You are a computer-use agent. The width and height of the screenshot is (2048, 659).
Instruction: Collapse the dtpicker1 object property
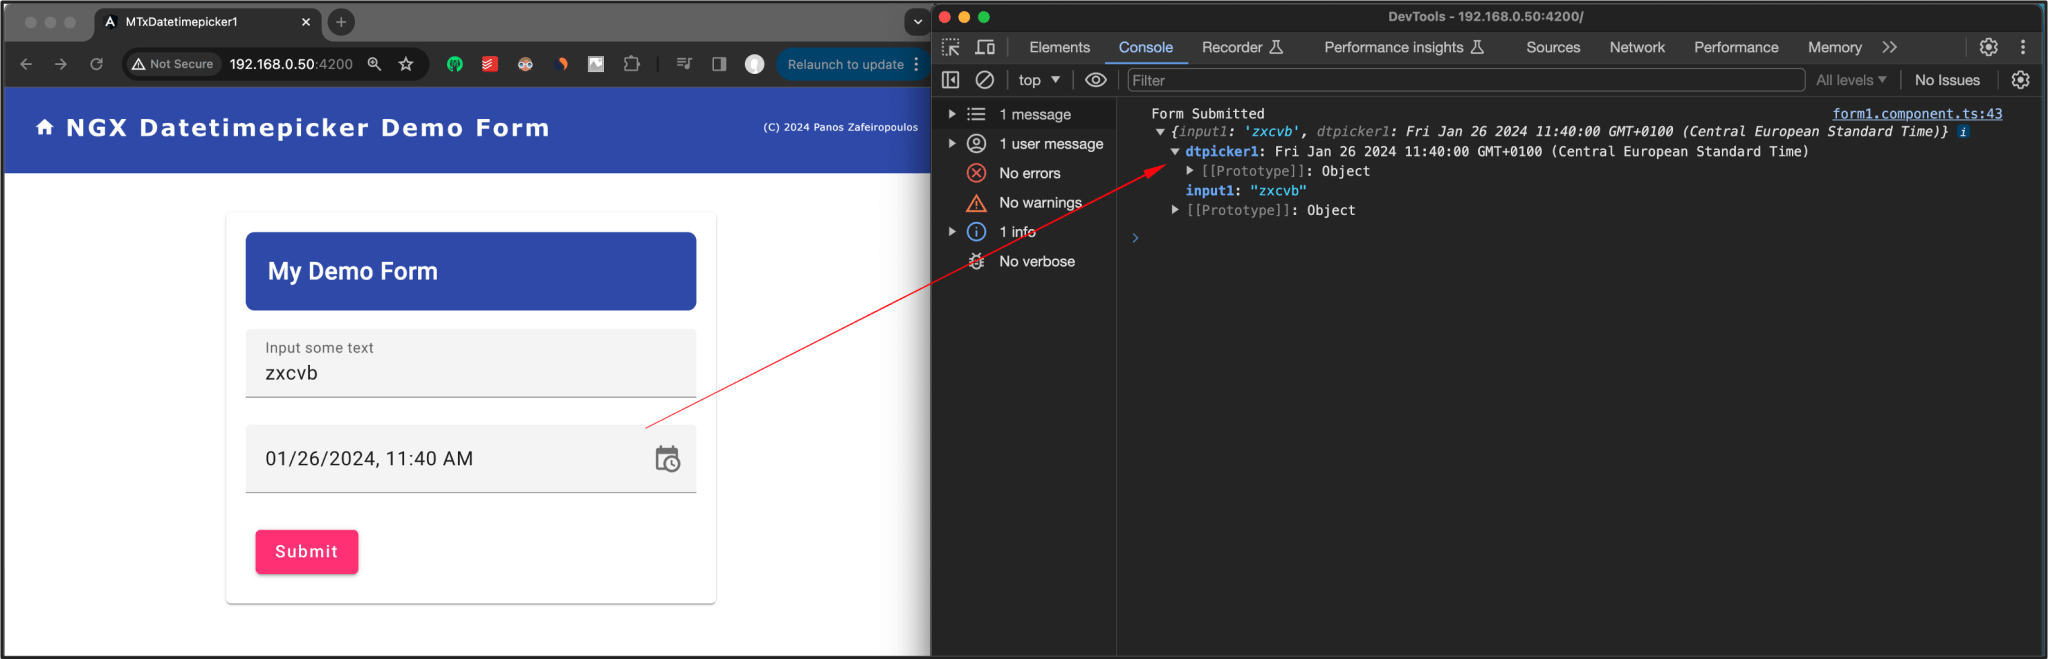[x=1175, y=152]
